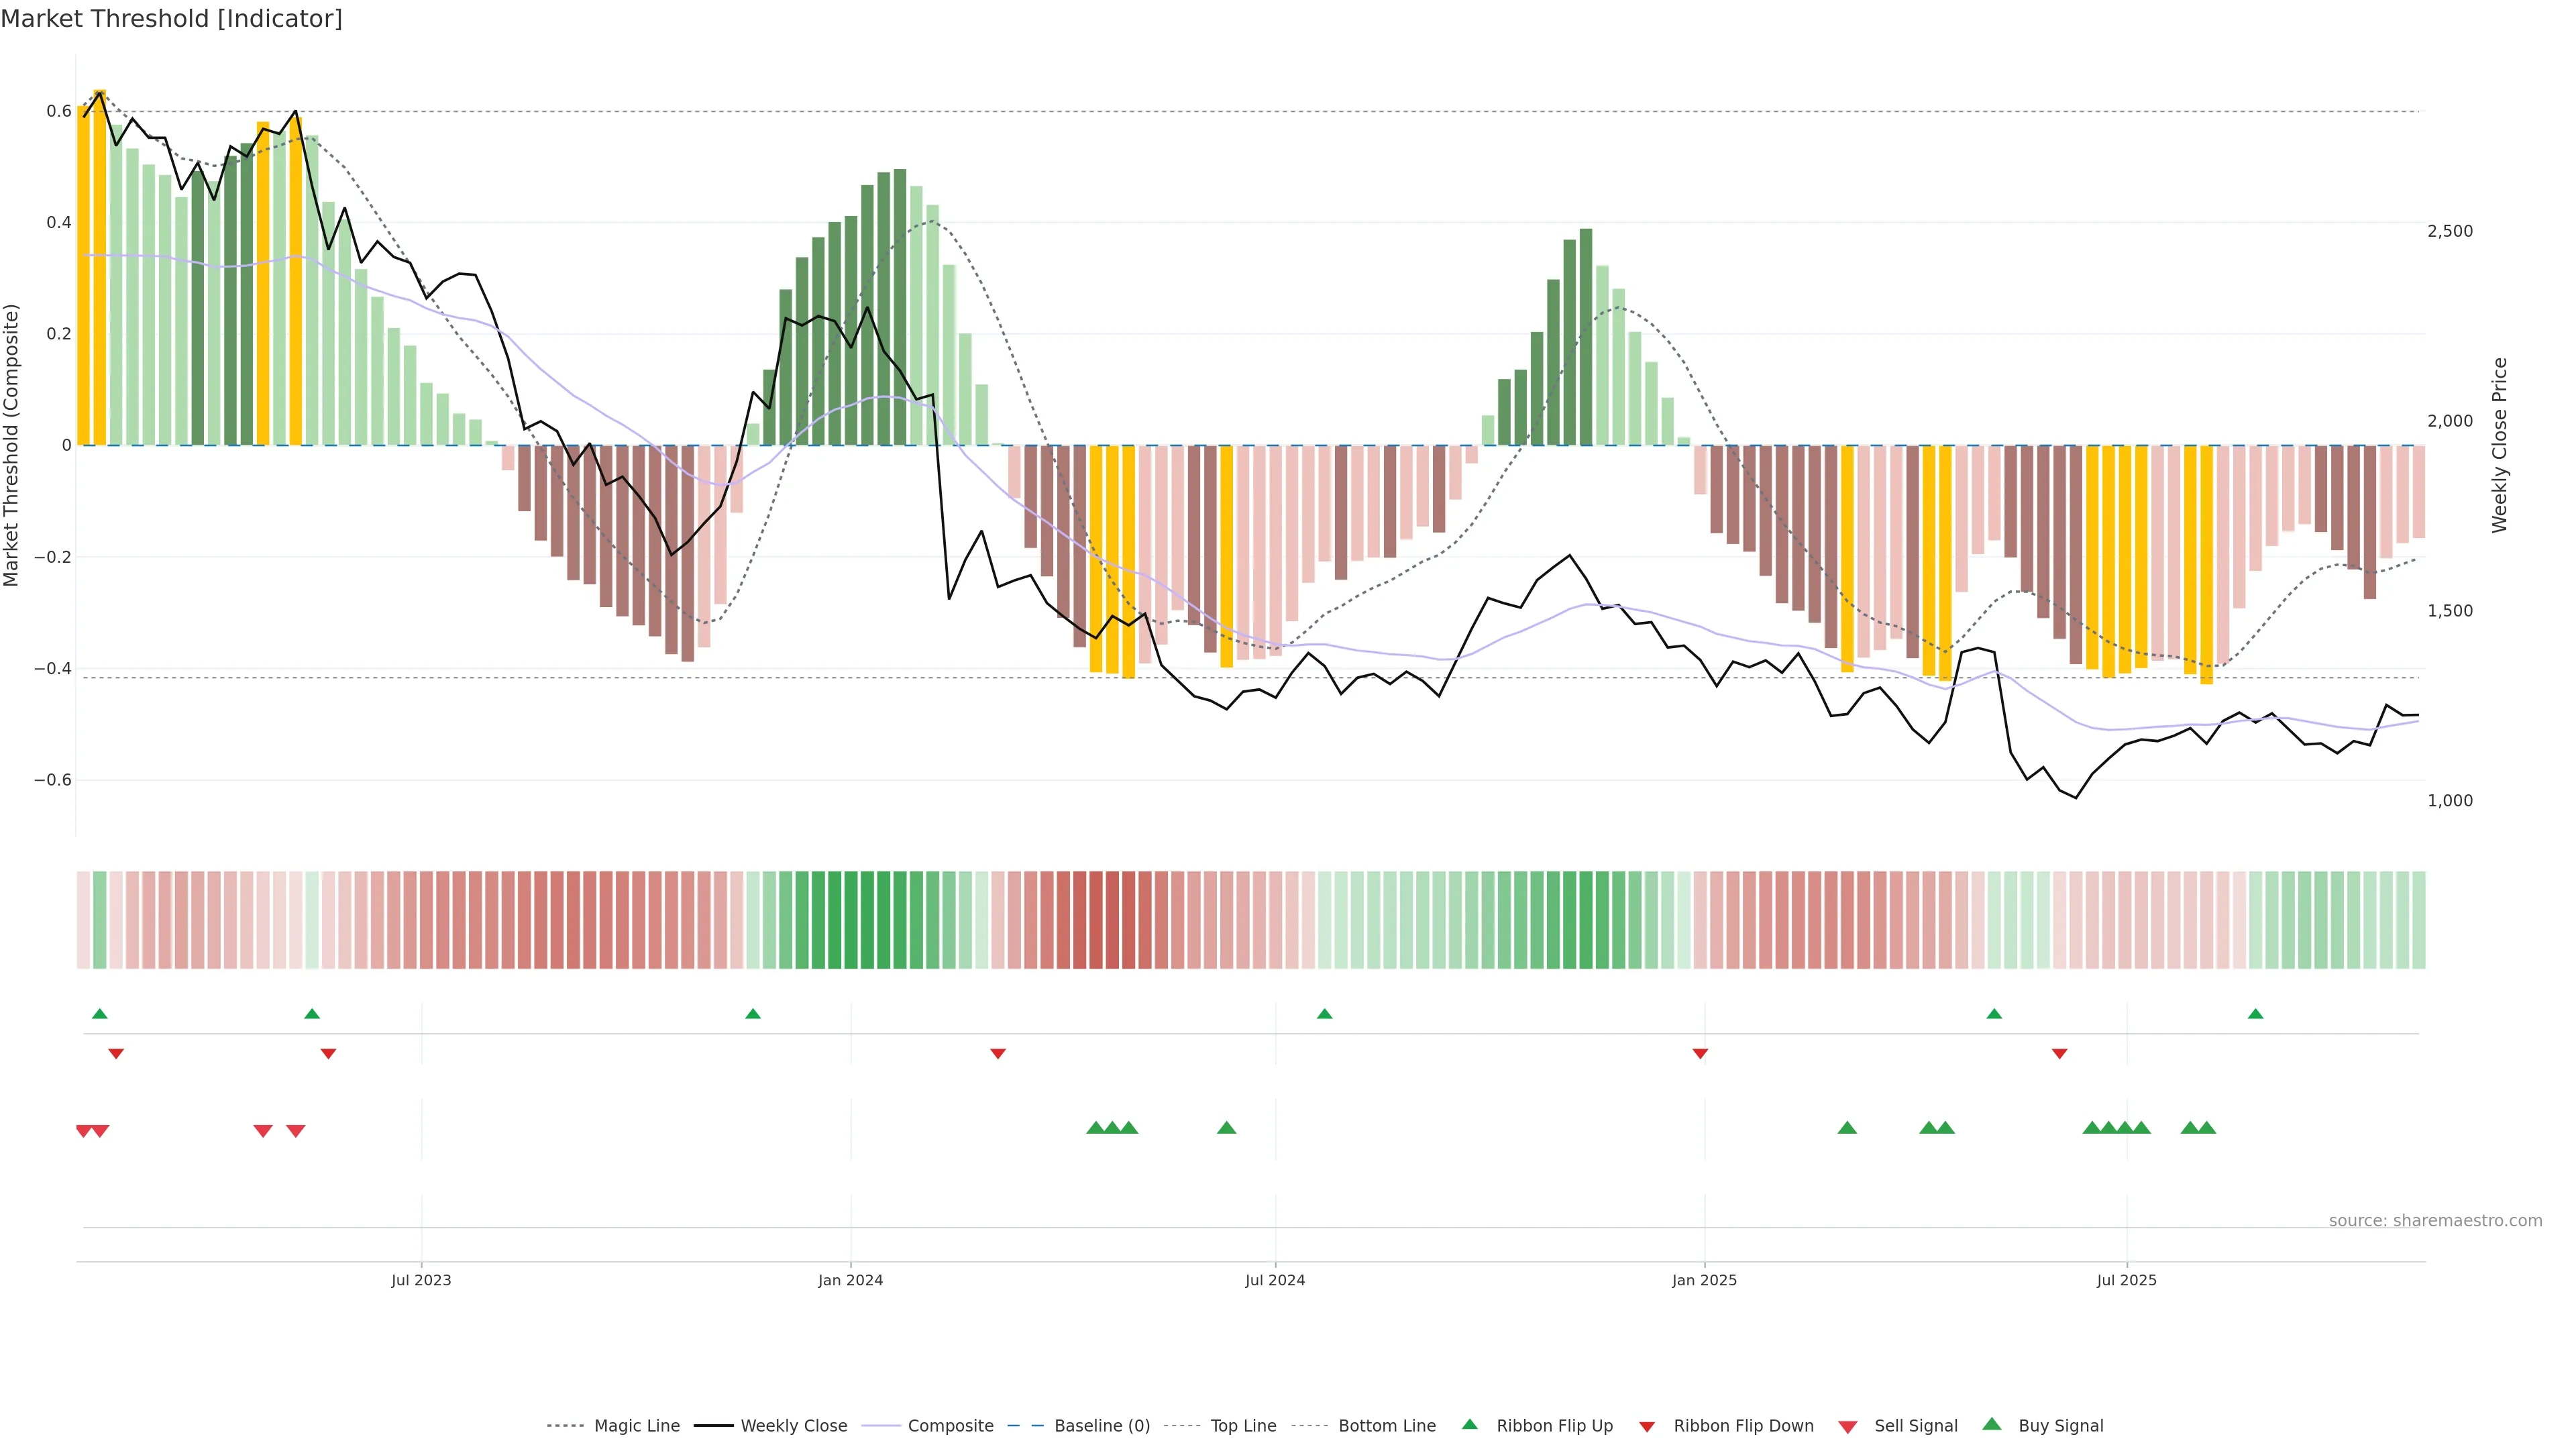
Task: Toggle the Top Line legend item
Action: [x=1243, y=1425]
